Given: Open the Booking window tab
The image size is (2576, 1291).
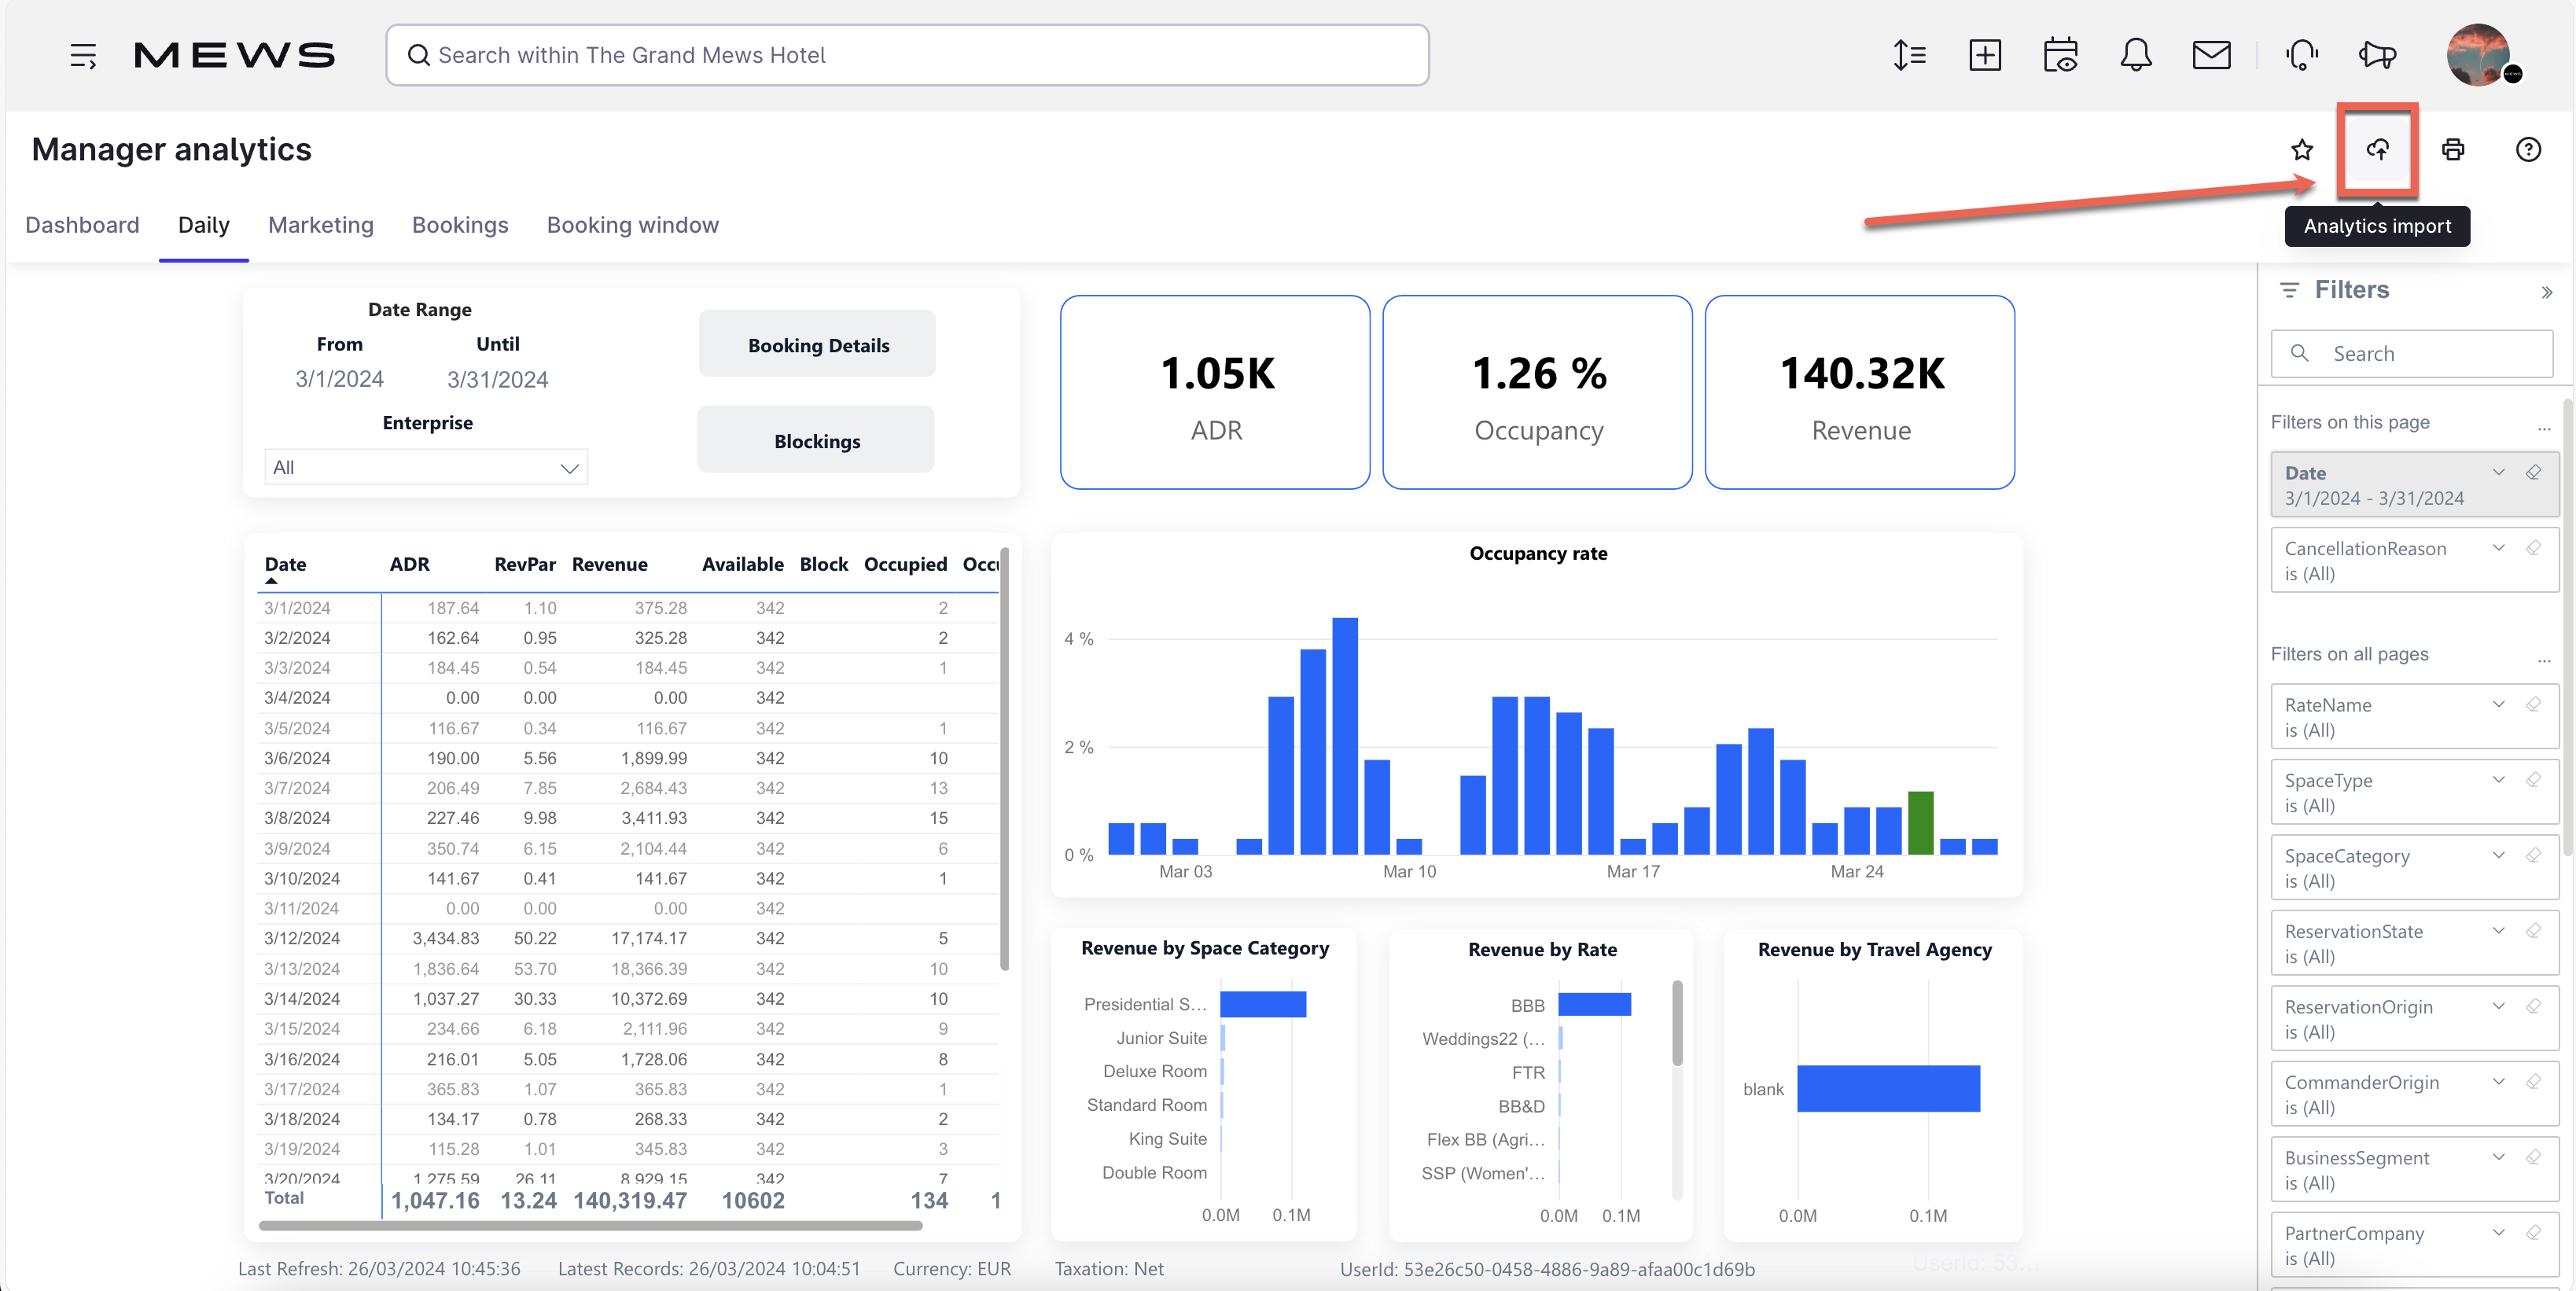Looking at the screenshot, I should 633,225.
